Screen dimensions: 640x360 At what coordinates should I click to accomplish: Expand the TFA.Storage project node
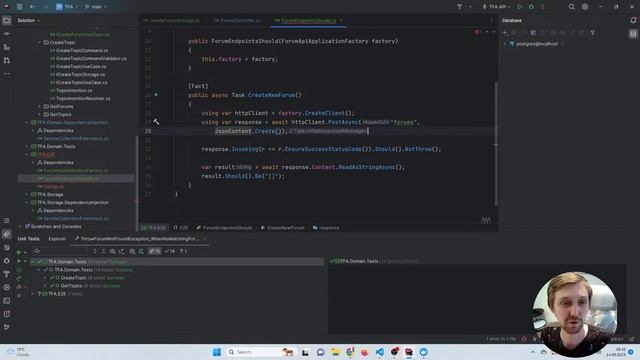click(27, 195)
